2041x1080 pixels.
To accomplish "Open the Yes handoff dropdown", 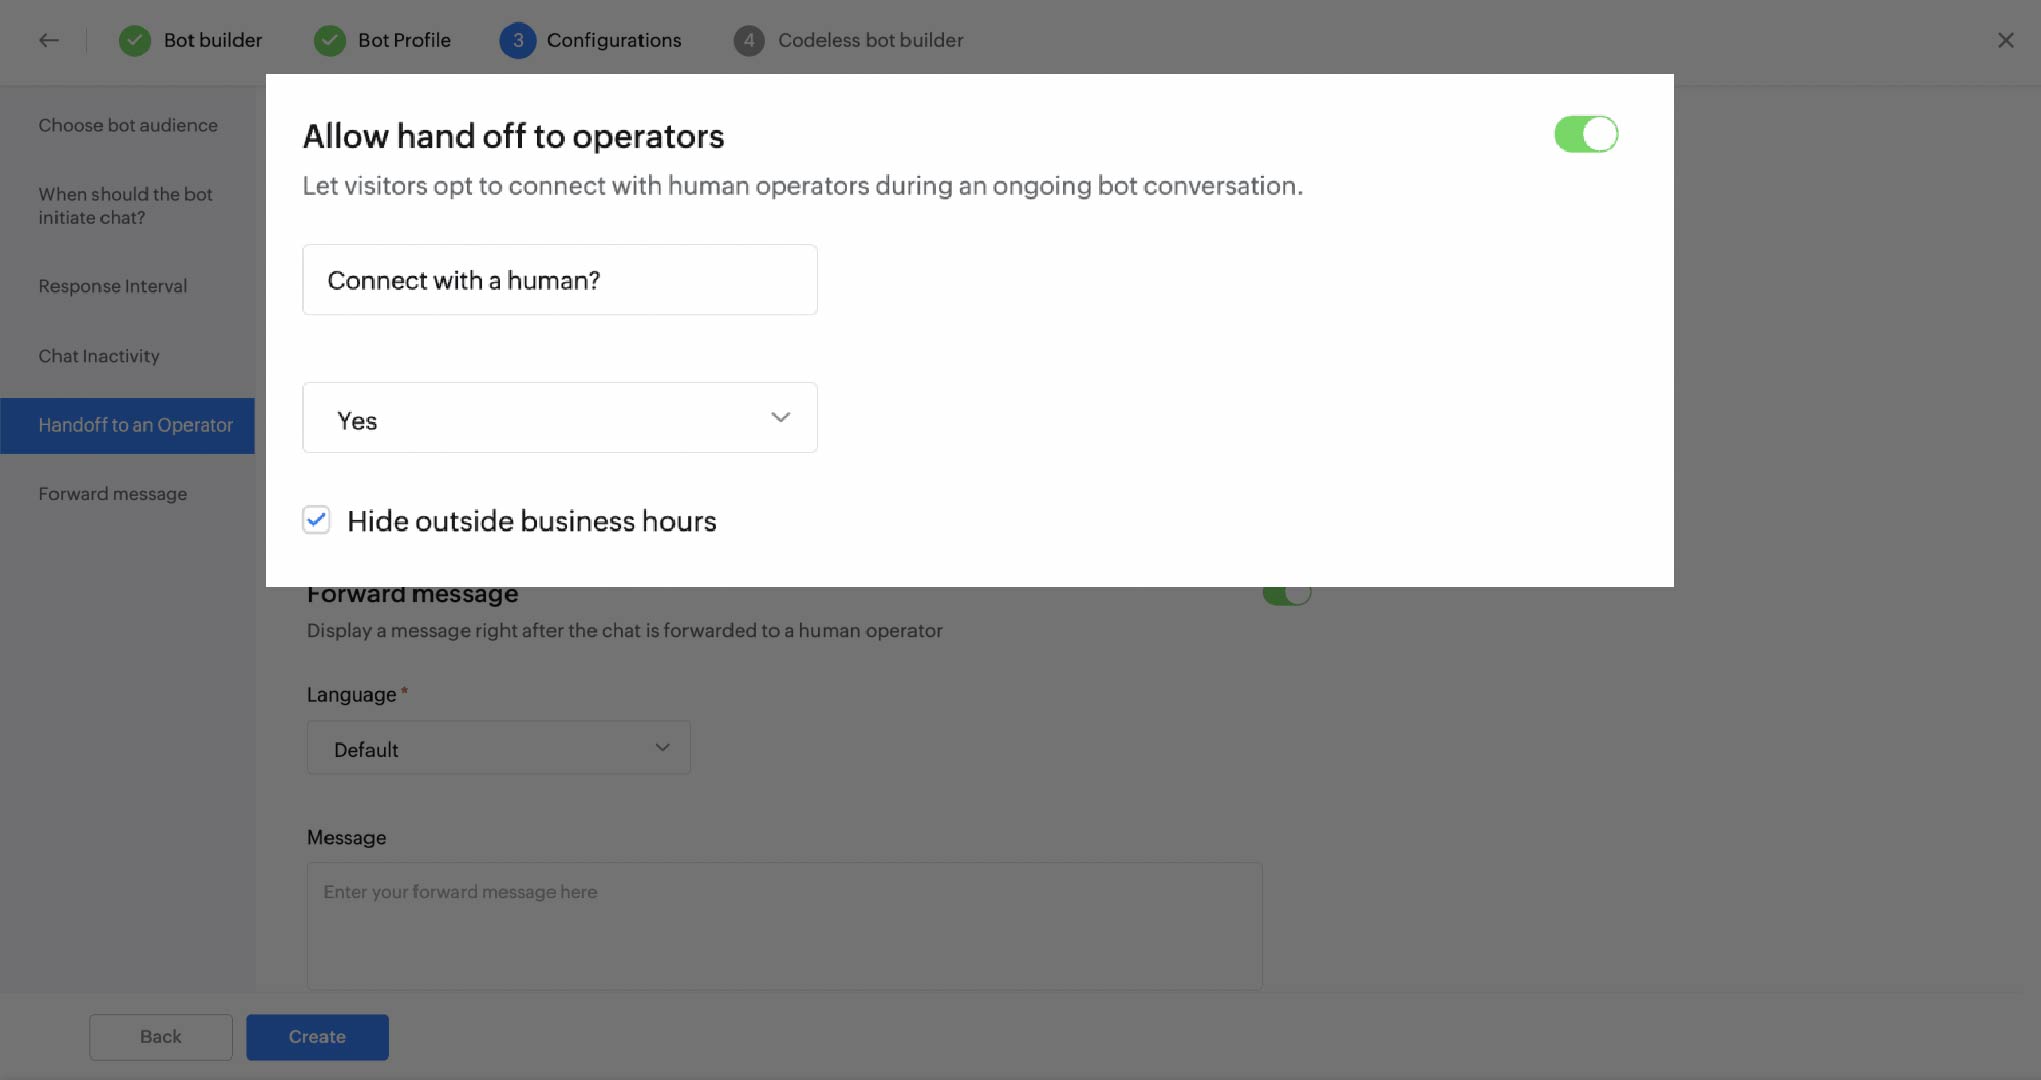I will point(559,417).
